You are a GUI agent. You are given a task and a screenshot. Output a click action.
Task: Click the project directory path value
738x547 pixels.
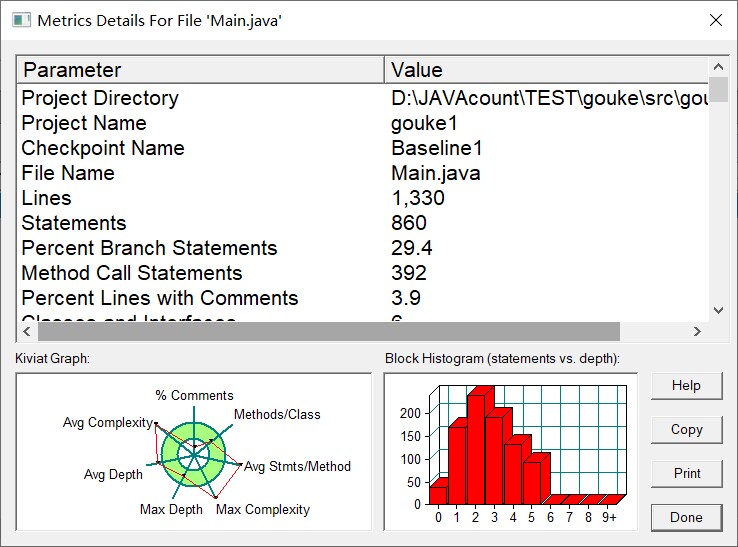tap(549, 98)
